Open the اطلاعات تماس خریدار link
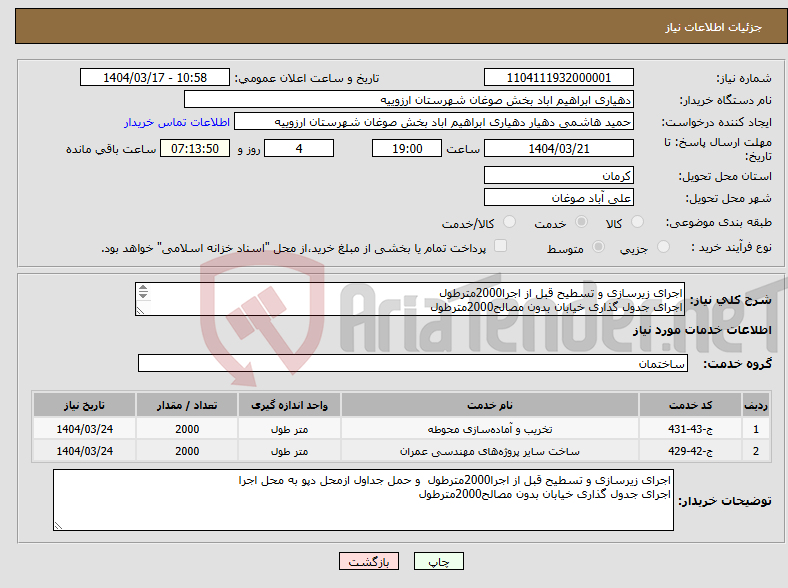The image size is (788, 588). tap(177, 122)
